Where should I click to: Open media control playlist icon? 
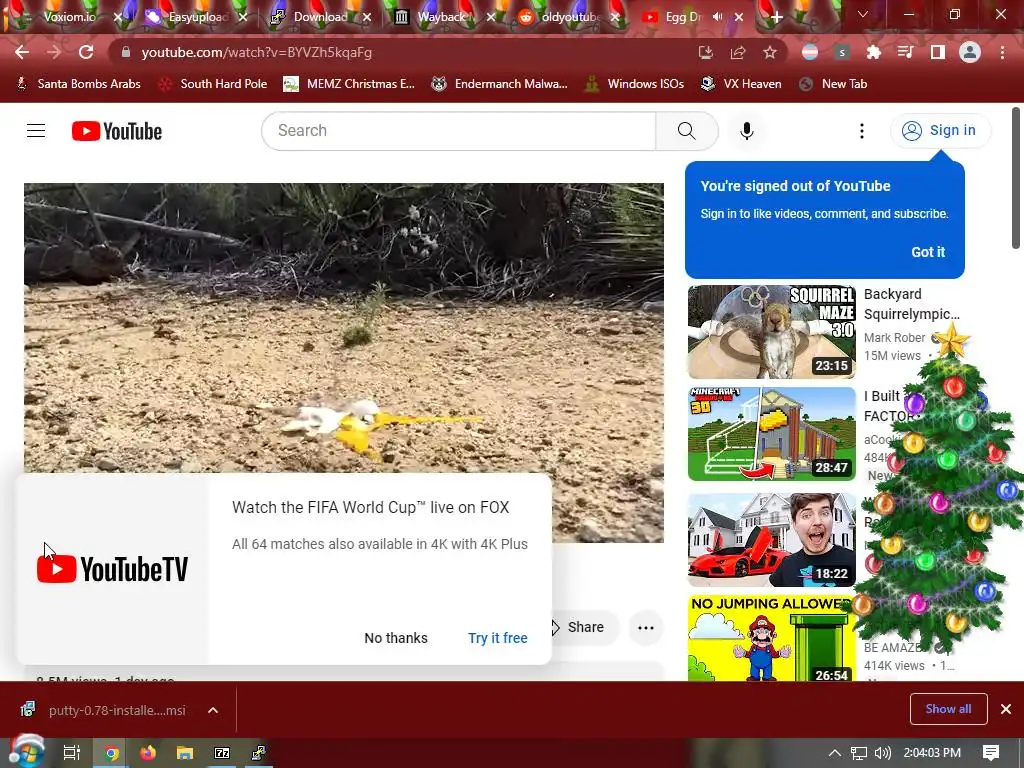pyautogui.click(x=905, y=52)
